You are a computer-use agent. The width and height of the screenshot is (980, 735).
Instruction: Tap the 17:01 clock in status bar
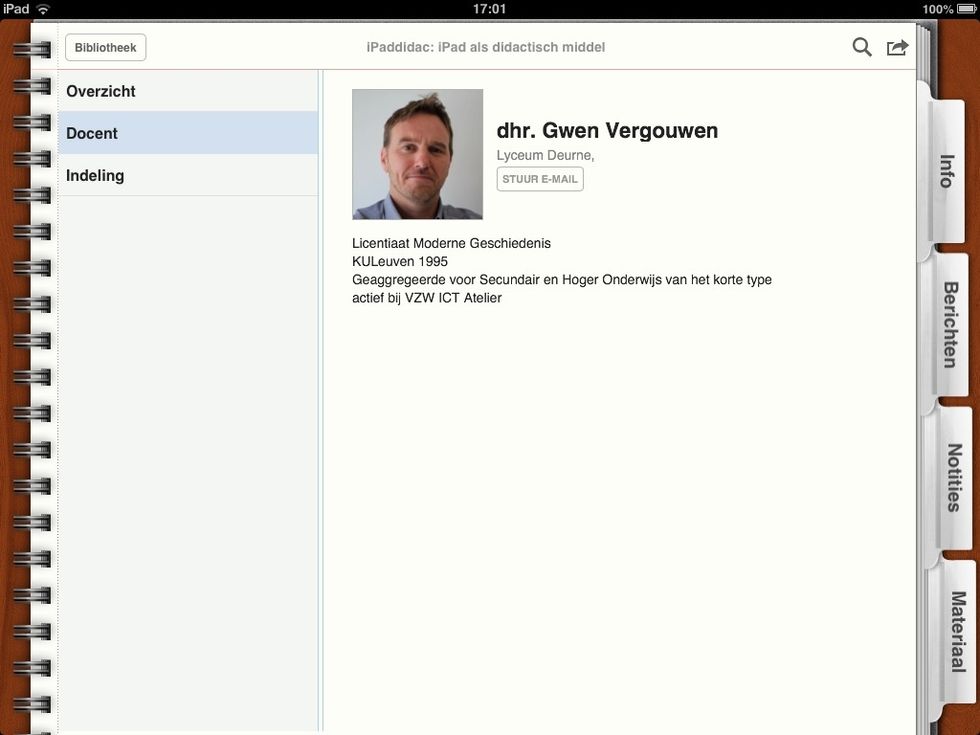tap(489, 9)
